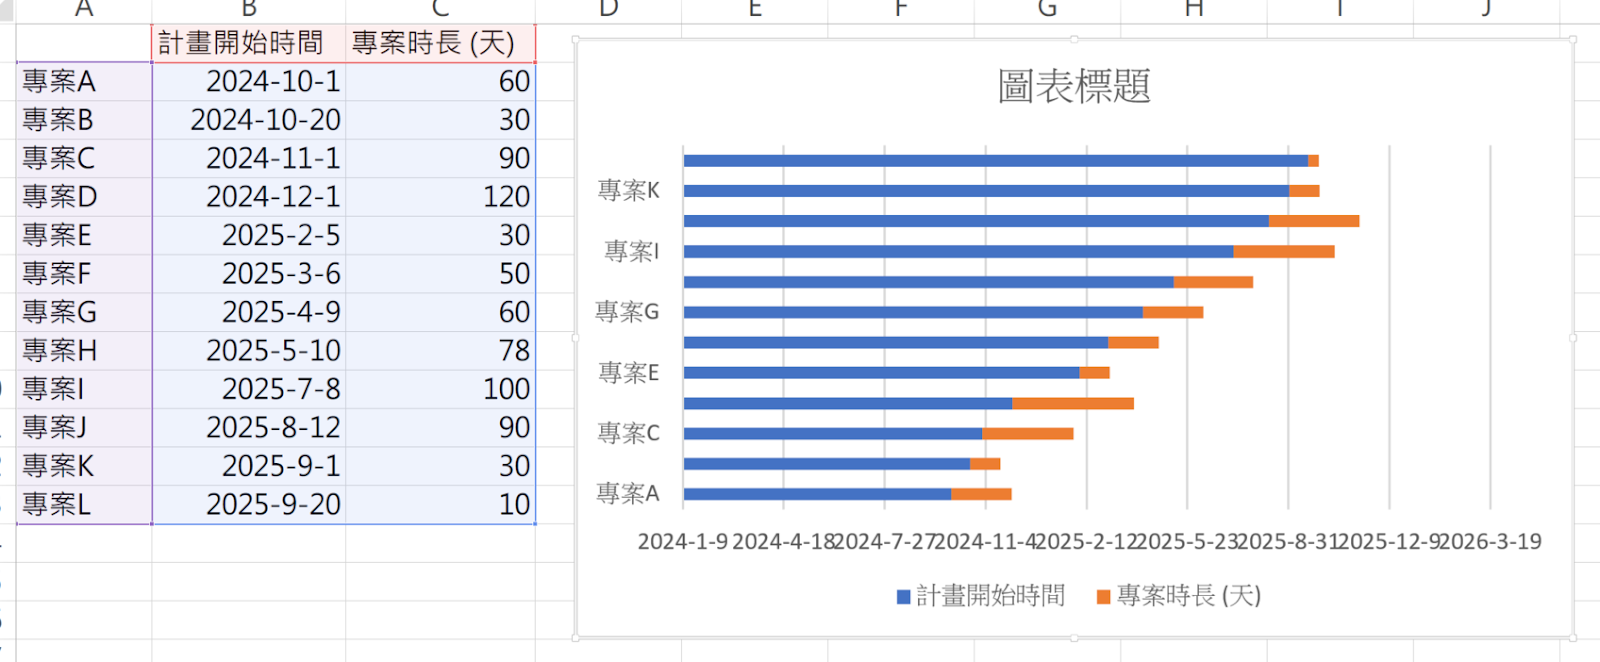Click chart axis label 專案G
Viewport: 1600px width, 662px height.
coord(627,312)
